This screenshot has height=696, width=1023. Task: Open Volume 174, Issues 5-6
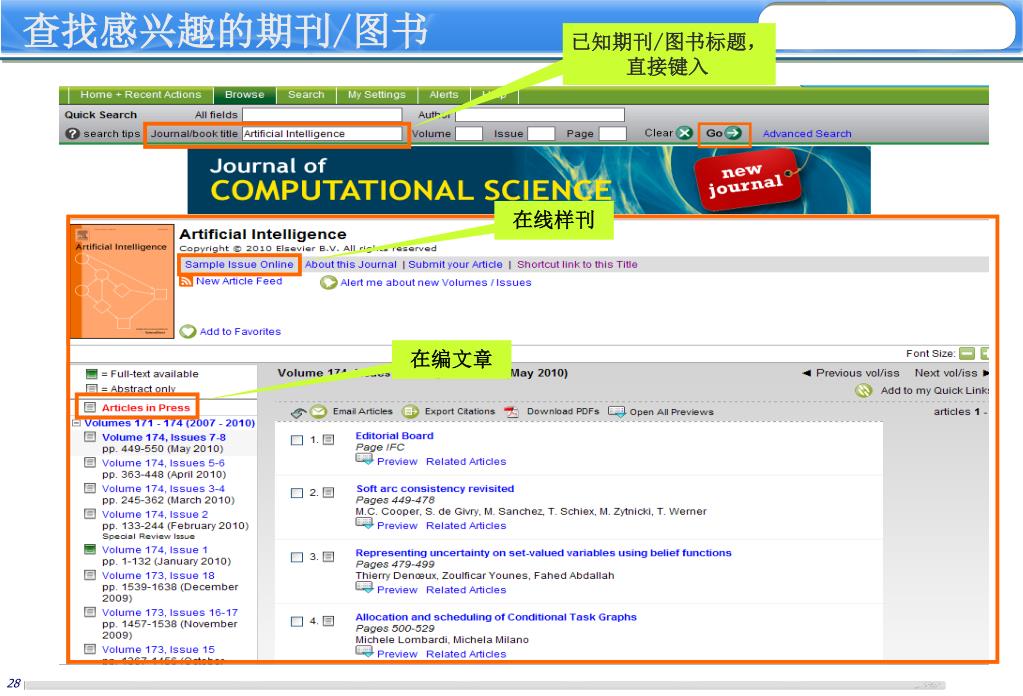point(163,462)
